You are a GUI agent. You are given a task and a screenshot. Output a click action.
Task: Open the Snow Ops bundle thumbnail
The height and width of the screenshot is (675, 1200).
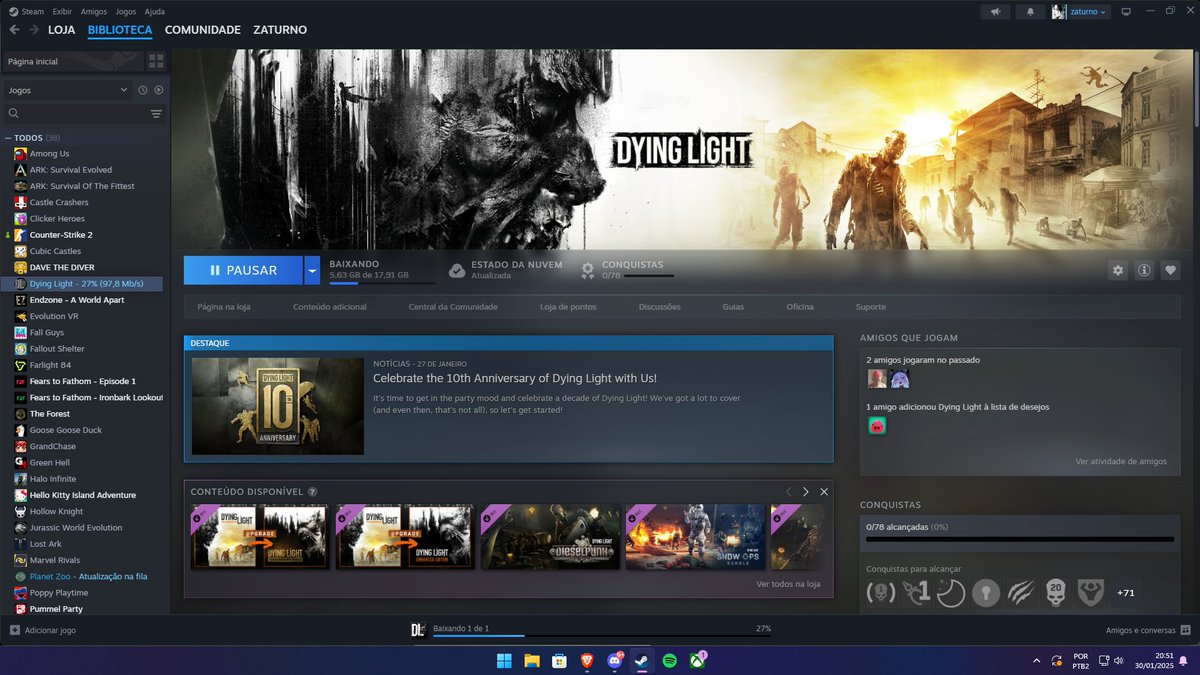tap(695, 537)
